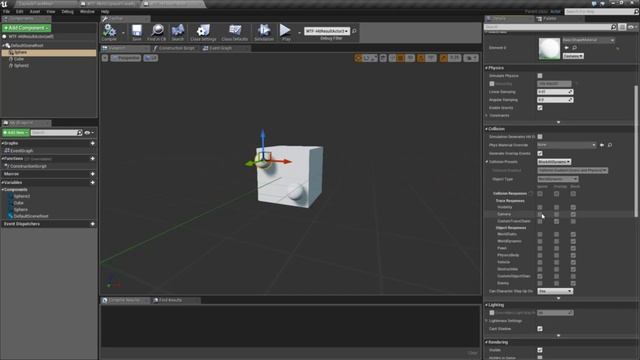Toggle the Visible checkbox under Rendering

tap(540, 350)
